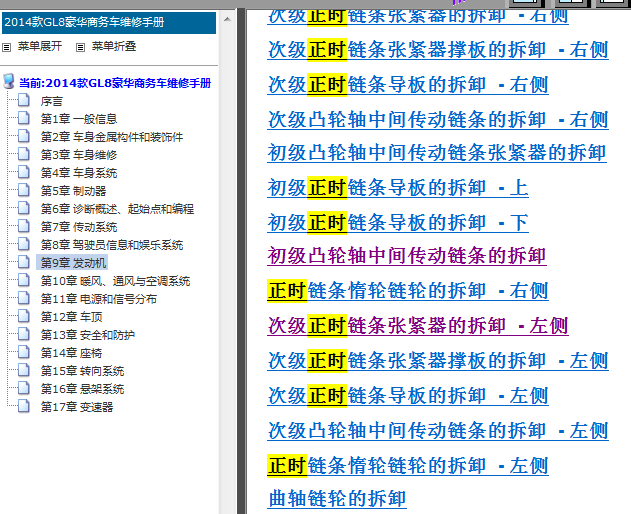Screen dimensions: 631x514
Task: Select highlighted chapter 第9章 发动机
Action: pos(72,263)
